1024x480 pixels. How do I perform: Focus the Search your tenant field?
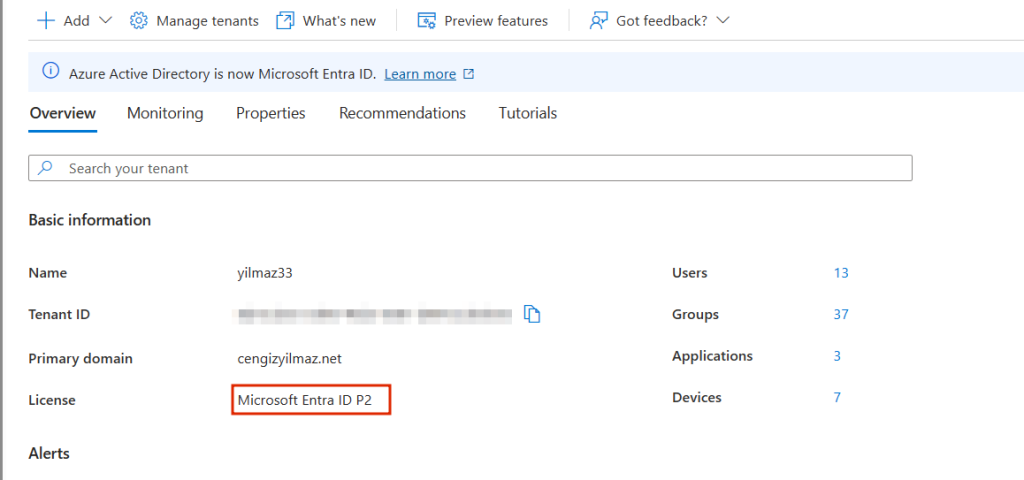click(480, 168)
